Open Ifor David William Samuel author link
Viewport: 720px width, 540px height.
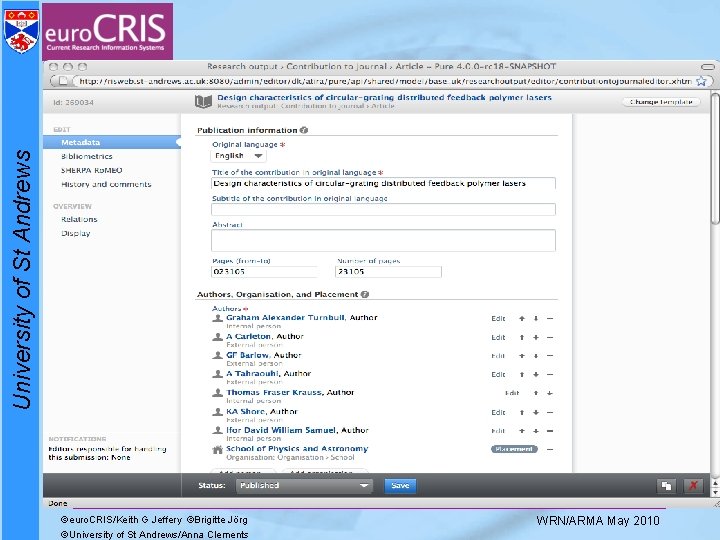coord(281,430)
